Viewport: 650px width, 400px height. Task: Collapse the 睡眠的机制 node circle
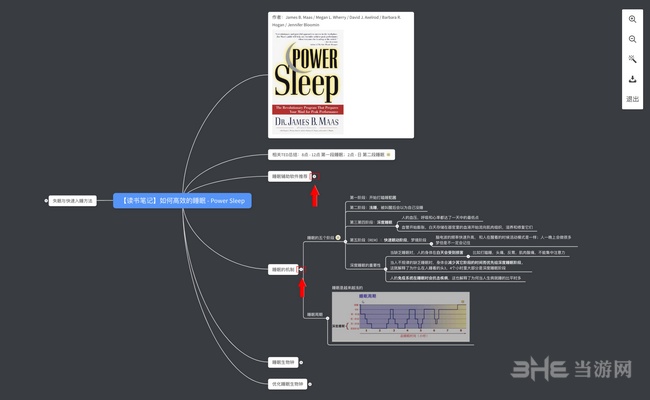tap(301, 269)
